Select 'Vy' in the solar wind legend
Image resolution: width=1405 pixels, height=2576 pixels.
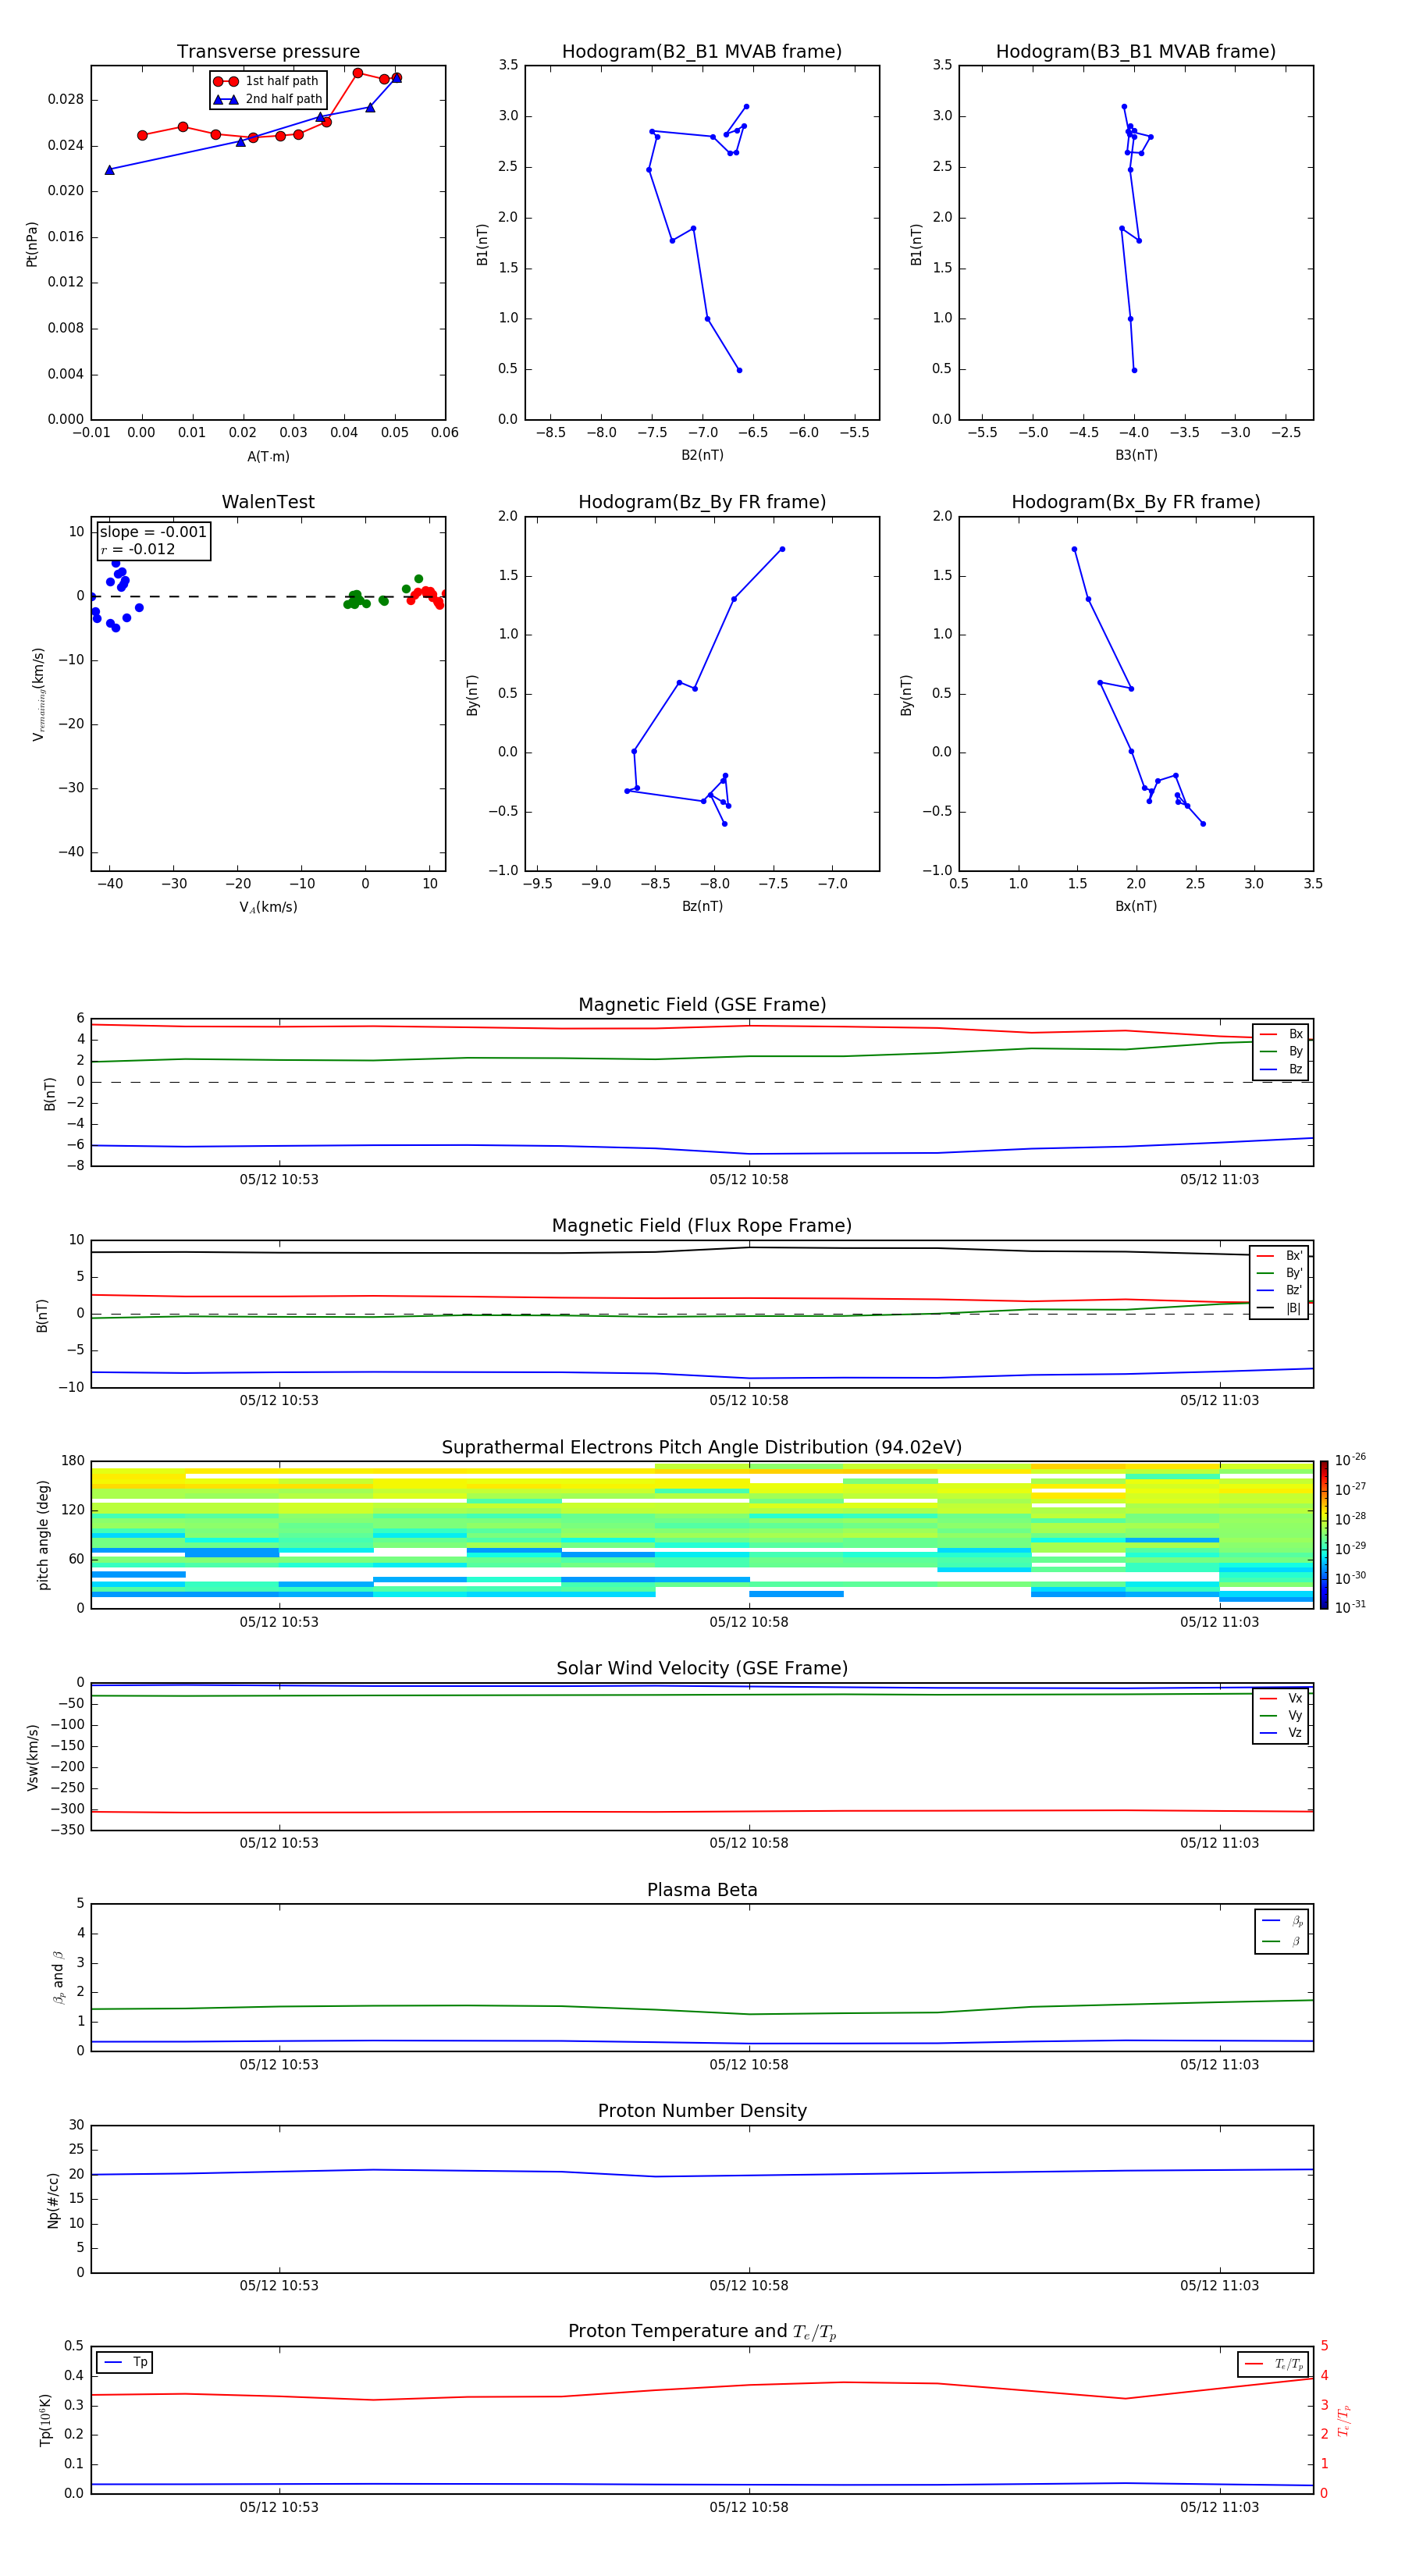[1281, 1715]
